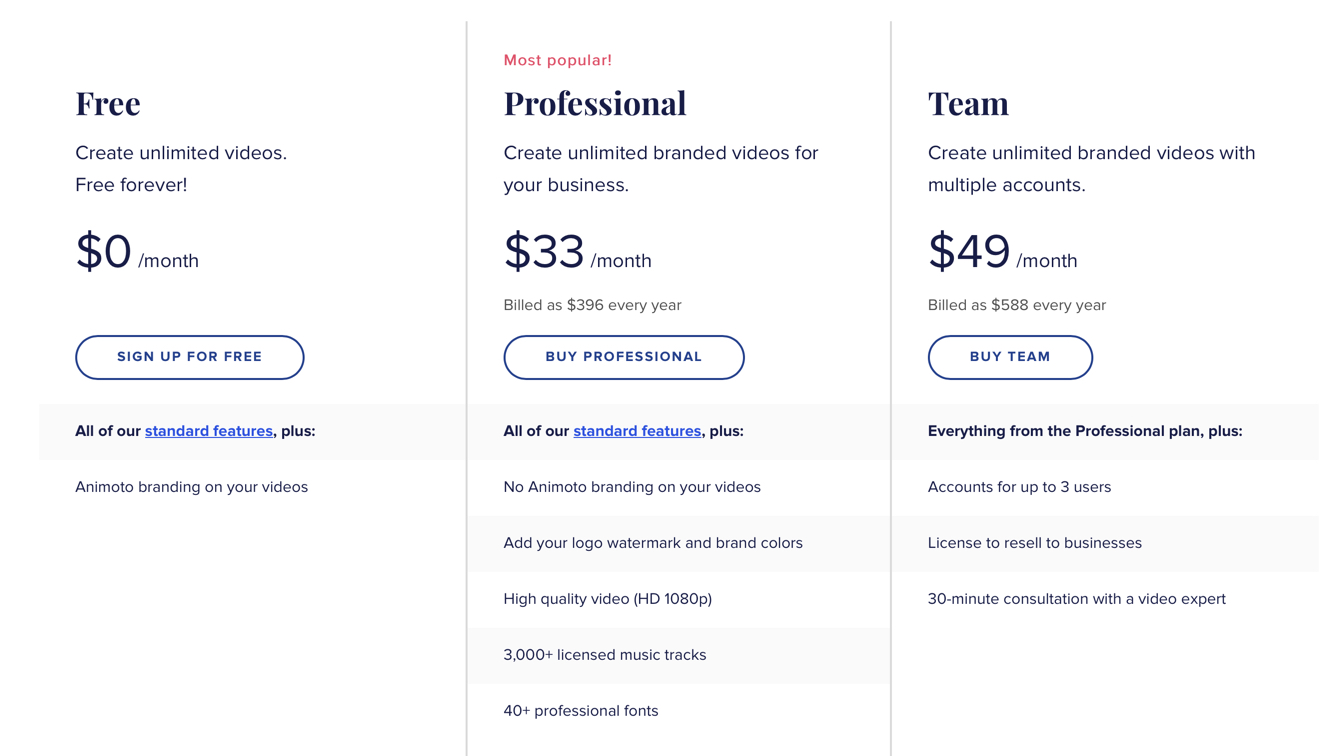Click the BUY PROFESSIONAL button
Viewport: 1332px width, 756px height.
tap(624, 357)
